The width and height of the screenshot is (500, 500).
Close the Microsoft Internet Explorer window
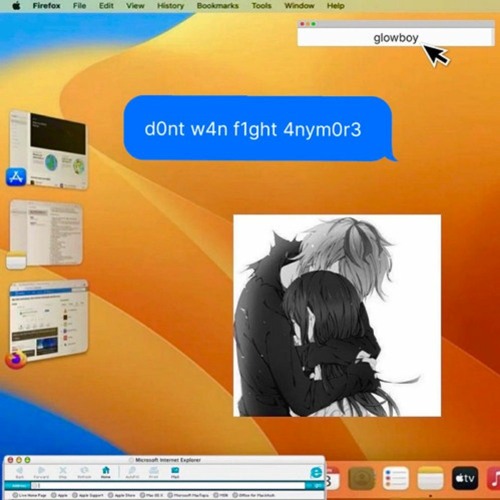tap(10, 460)
